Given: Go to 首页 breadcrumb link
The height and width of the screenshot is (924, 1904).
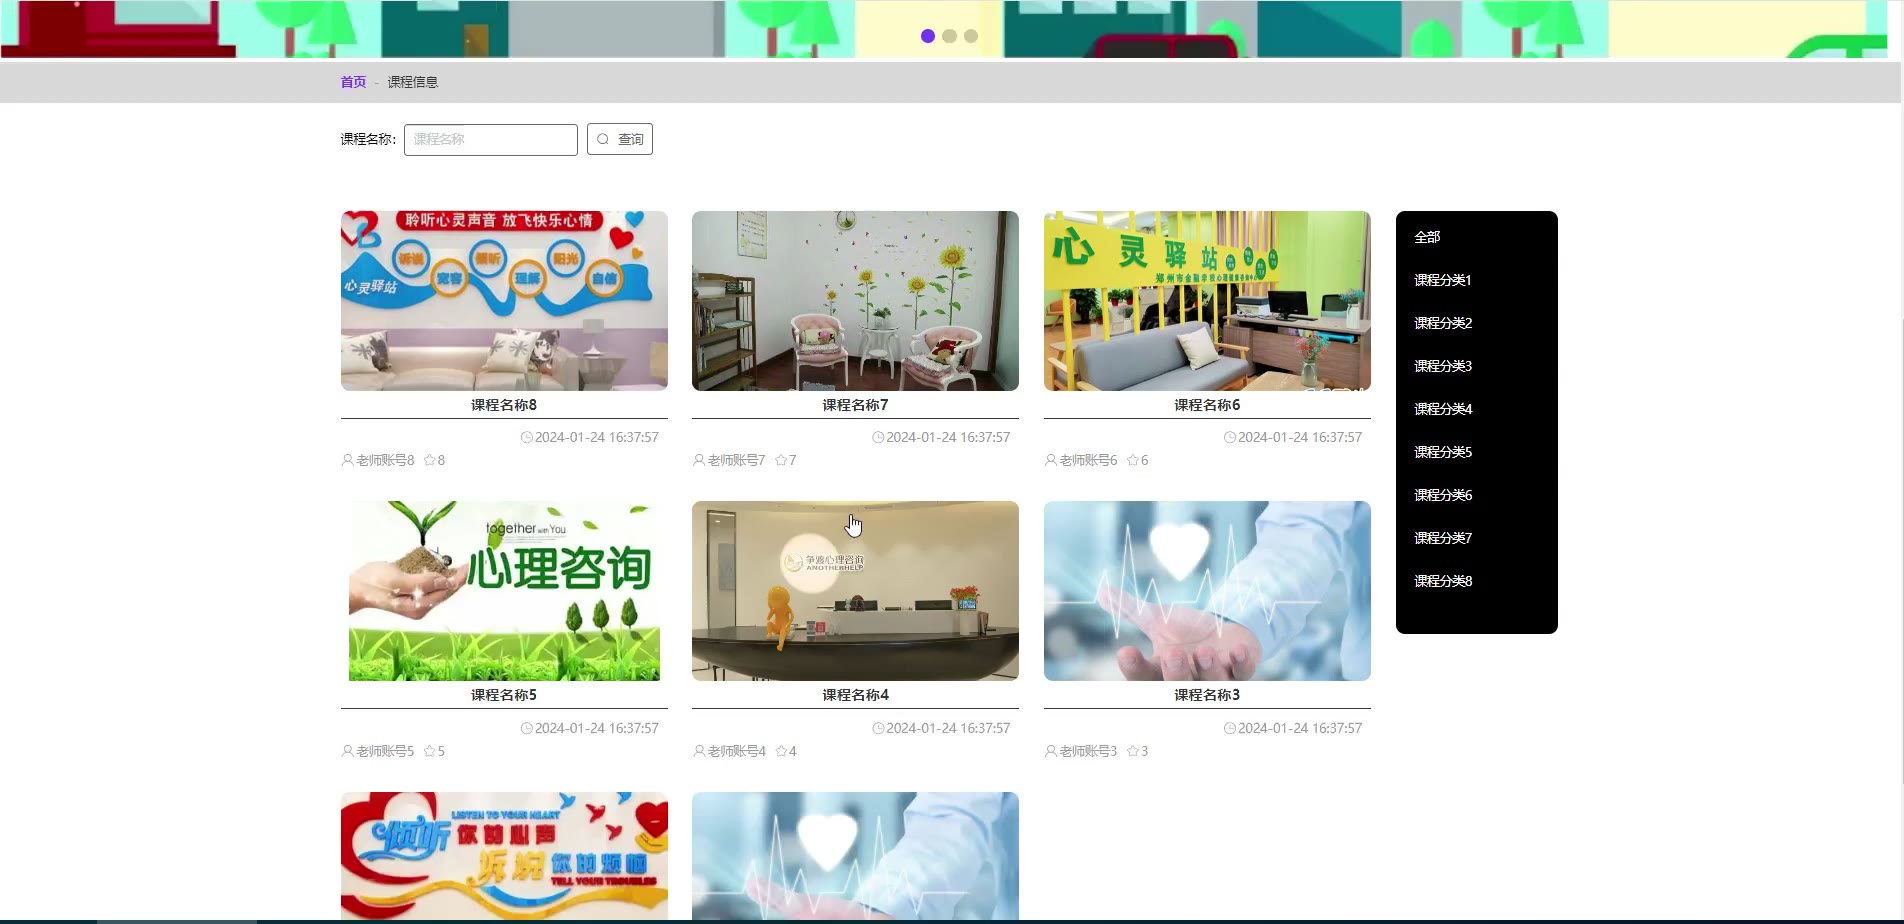Looking at the screenshot, I should (353, 82).
